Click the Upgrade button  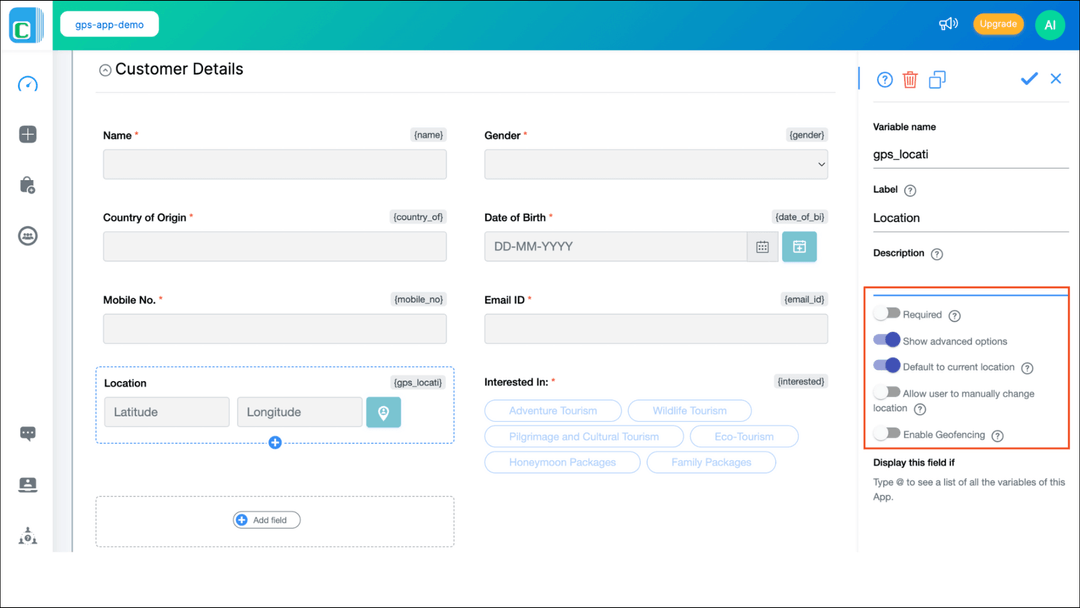pos(998,23)
